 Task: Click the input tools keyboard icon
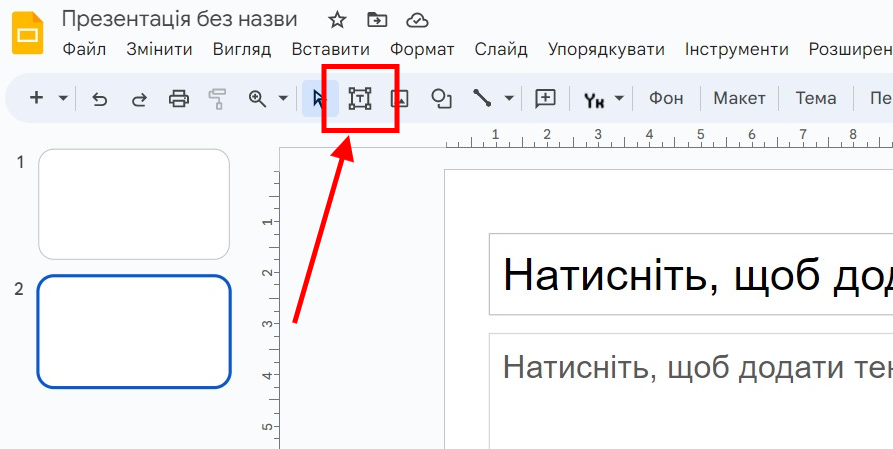pos(595,100)
